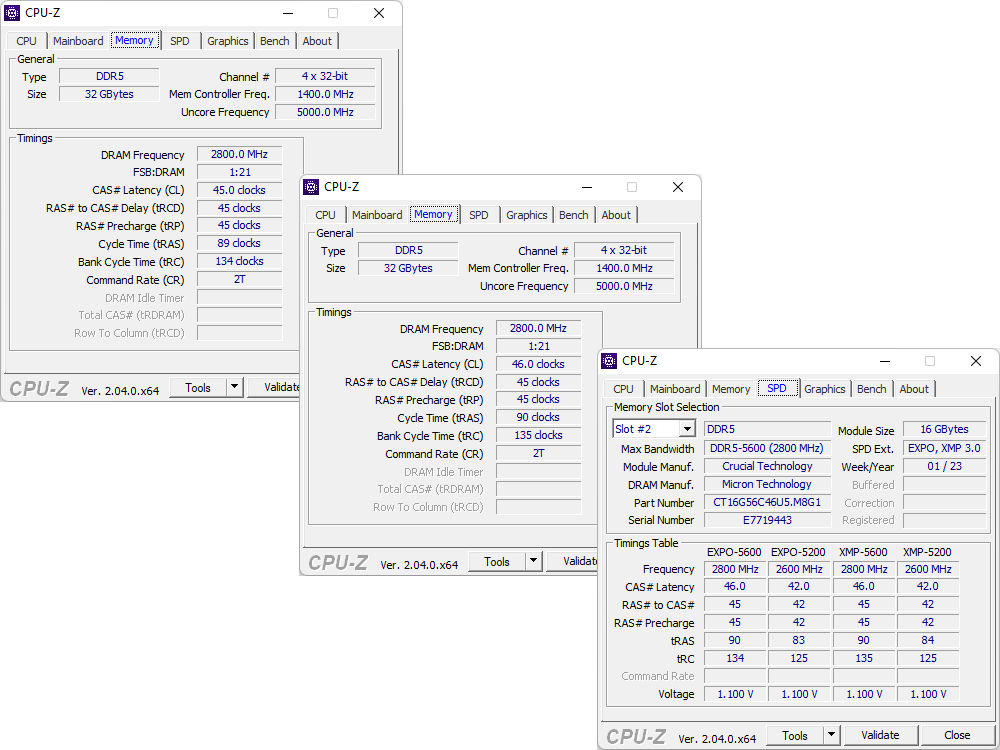The height and width of the screenshot is (750, 1000).
Task: Click the EXPO-5600 column header in Timings Table
Action: (734, 552)
